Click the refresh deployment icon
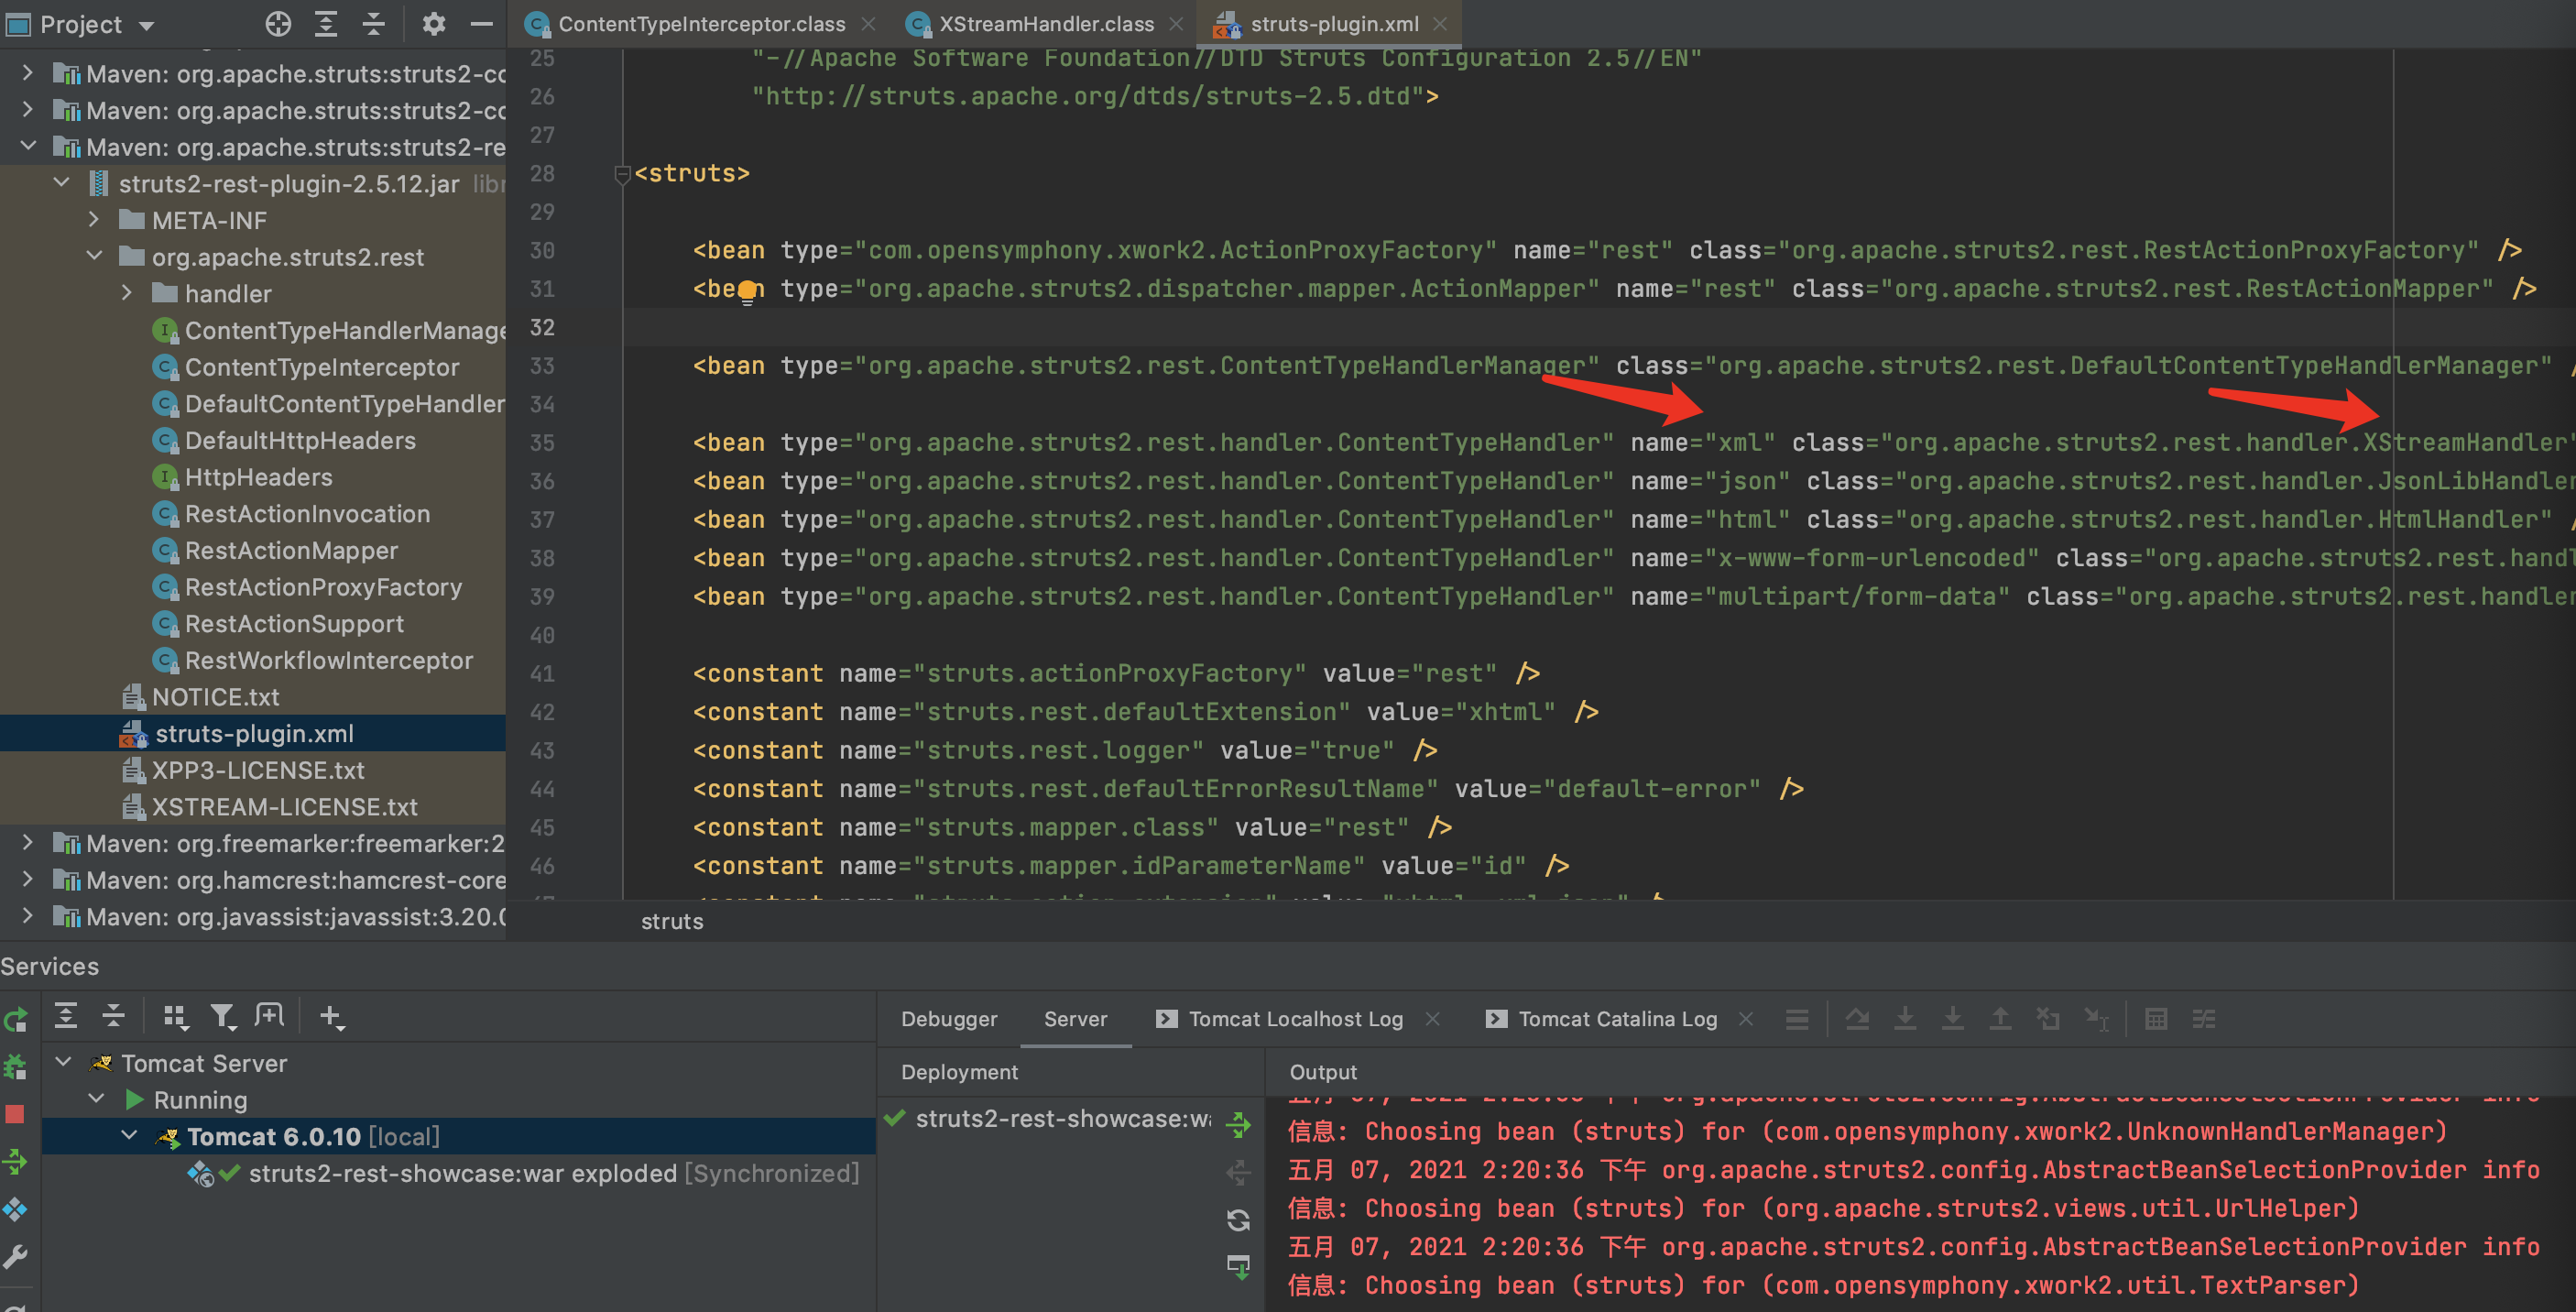The image size is (2576, 1312). click(1239, 1220)
